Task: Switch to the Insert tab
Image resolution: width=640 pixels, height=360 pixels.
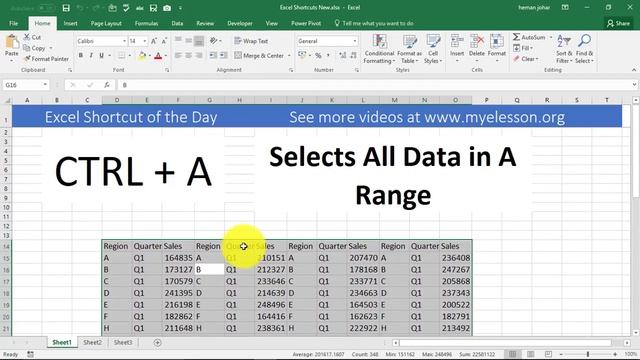Action: [70, 23]
